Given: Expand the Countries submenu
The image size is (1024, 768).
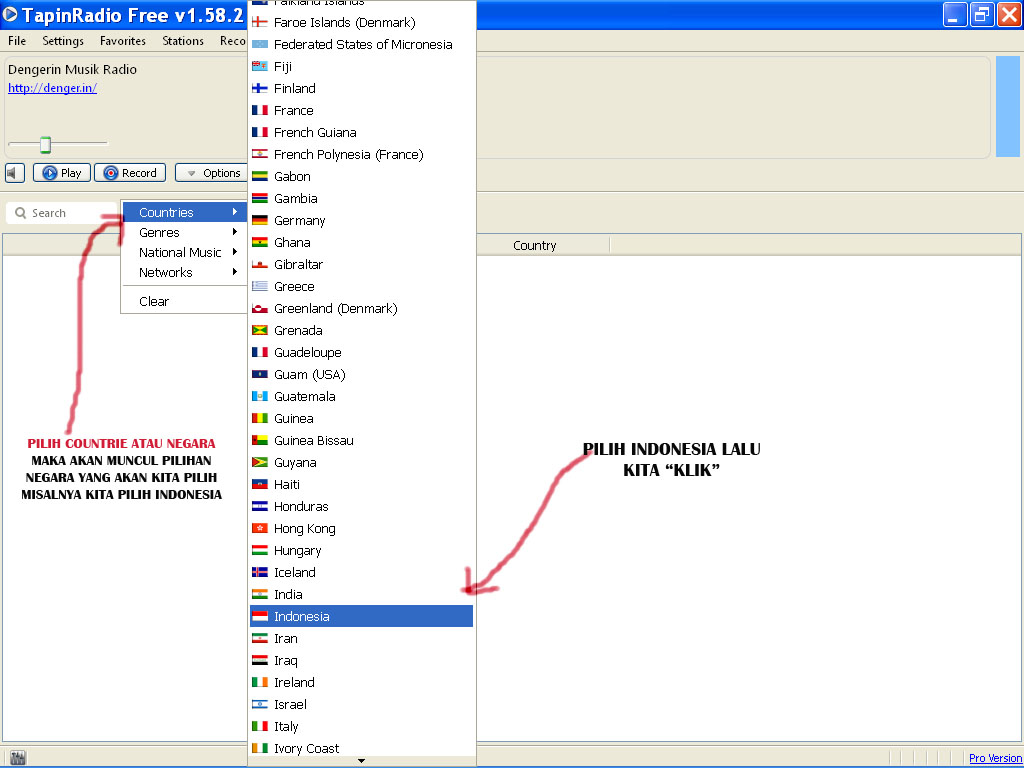Looking at the screenshot, I should pyautogui.click(x=184, y=212).
